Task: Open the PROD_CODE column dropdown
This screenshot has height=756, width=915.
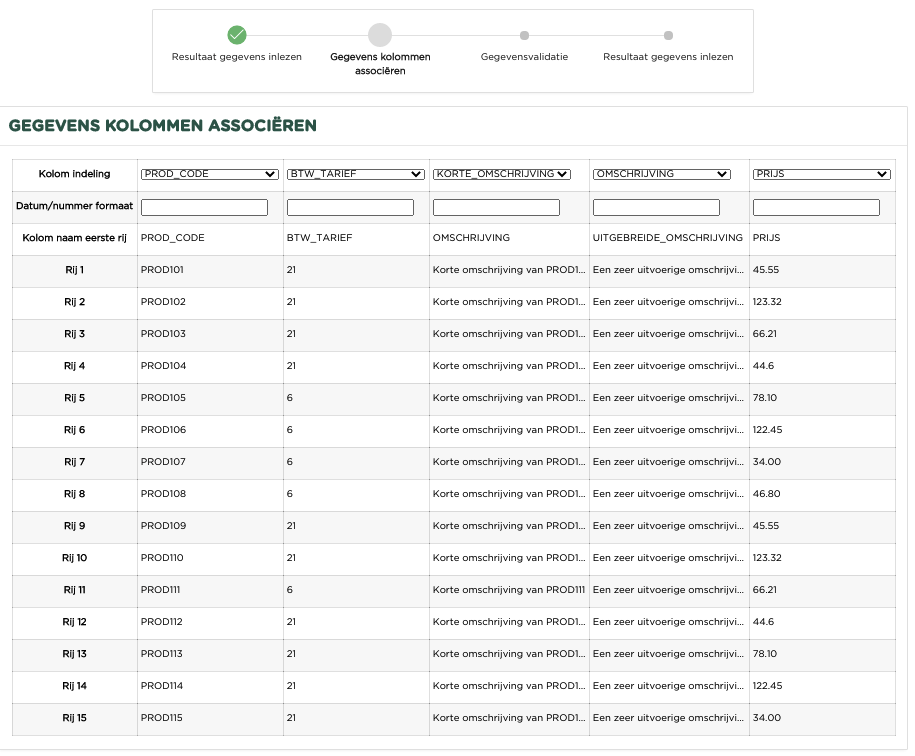Action: (209, 174)
